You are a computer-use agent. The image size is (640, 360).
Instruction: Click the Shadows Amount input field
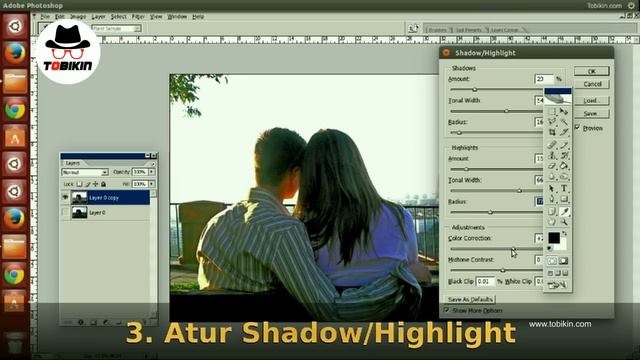click(543, 79)
